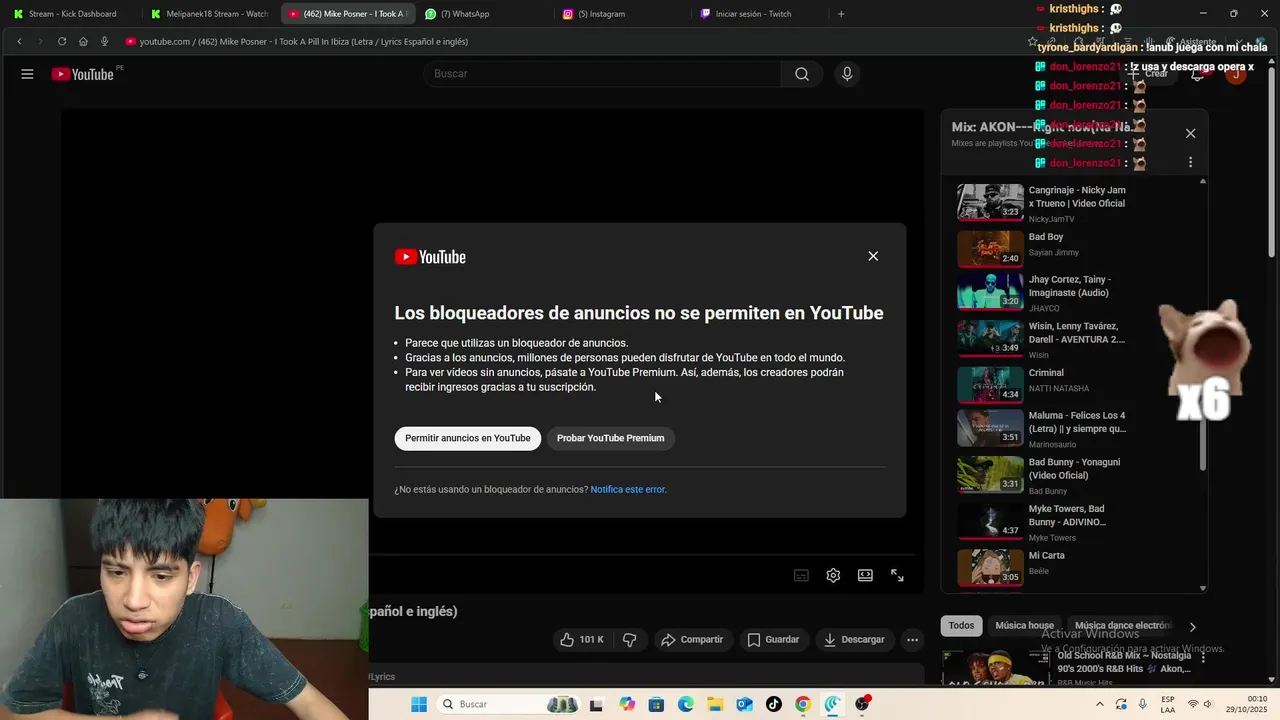Image resolution: width=1280 pixels, height=720 pixels.
Task: Like the video with 101 K
Action: (581, 639)
